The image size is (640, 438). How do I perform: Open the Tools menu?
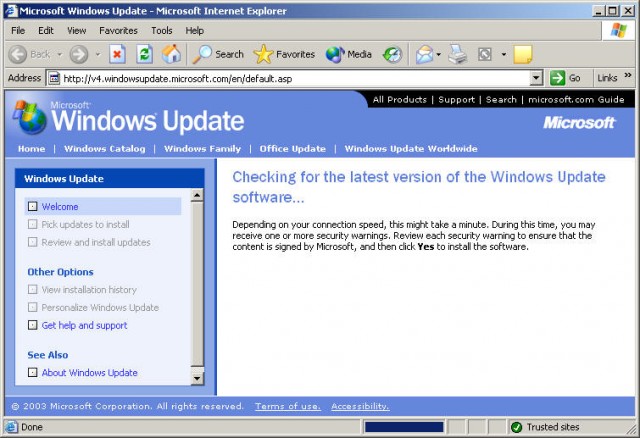162,31
